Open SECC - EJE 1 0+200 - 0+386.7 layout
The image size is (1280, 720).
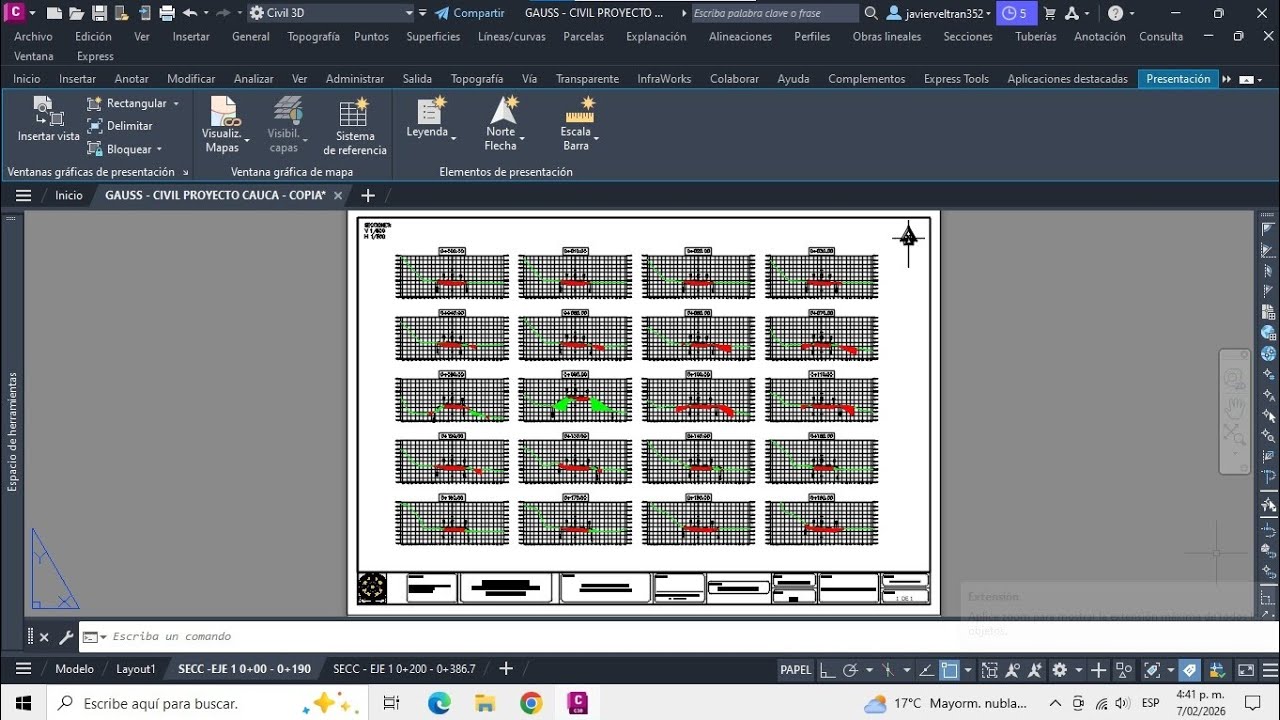point(404,669)
